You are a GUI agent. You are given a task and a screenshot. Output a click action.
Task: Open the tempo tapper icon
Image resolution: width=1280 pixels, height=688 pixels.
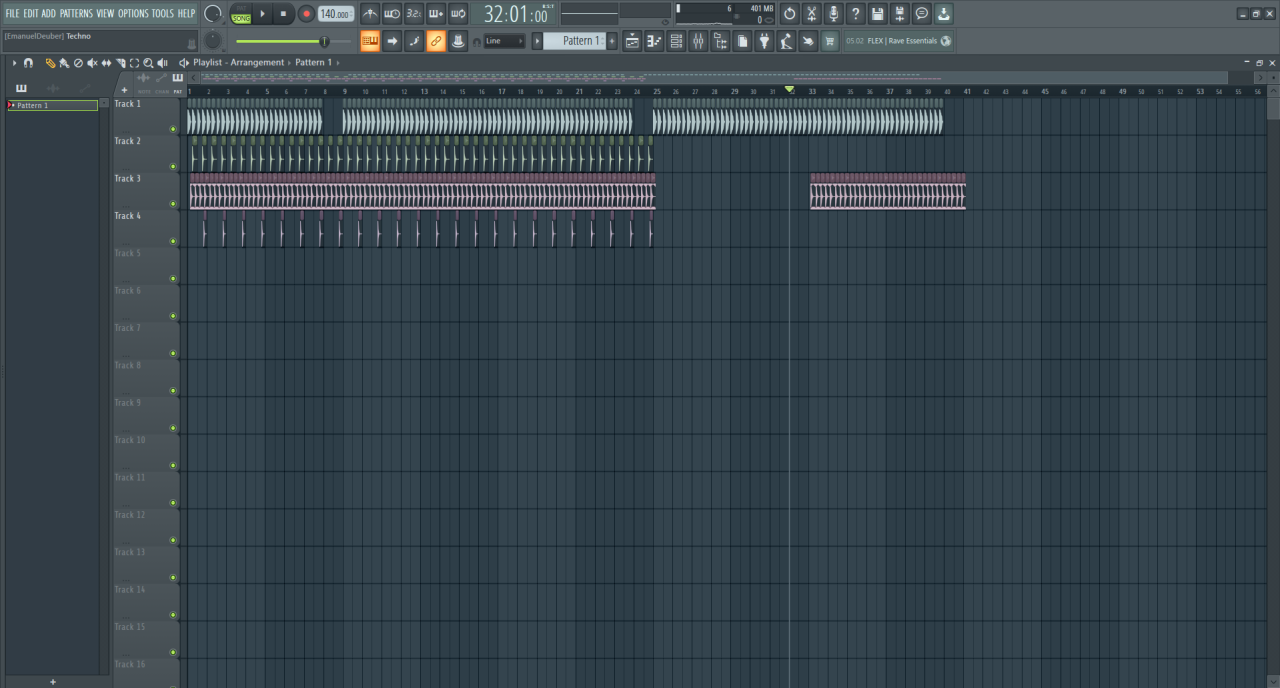786,41
